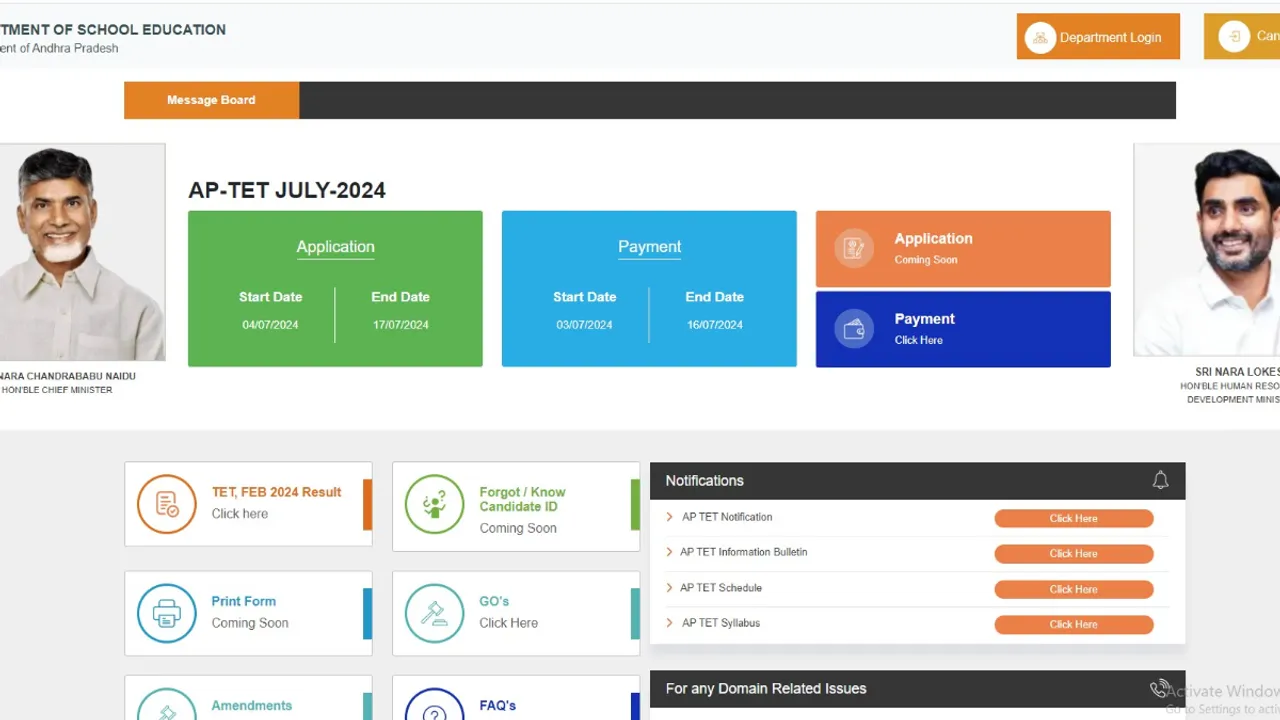This screenshot has width=1280, height=720.
Task: Click the Application end date 17/07/2024
Action: click(x=401, y=325)
